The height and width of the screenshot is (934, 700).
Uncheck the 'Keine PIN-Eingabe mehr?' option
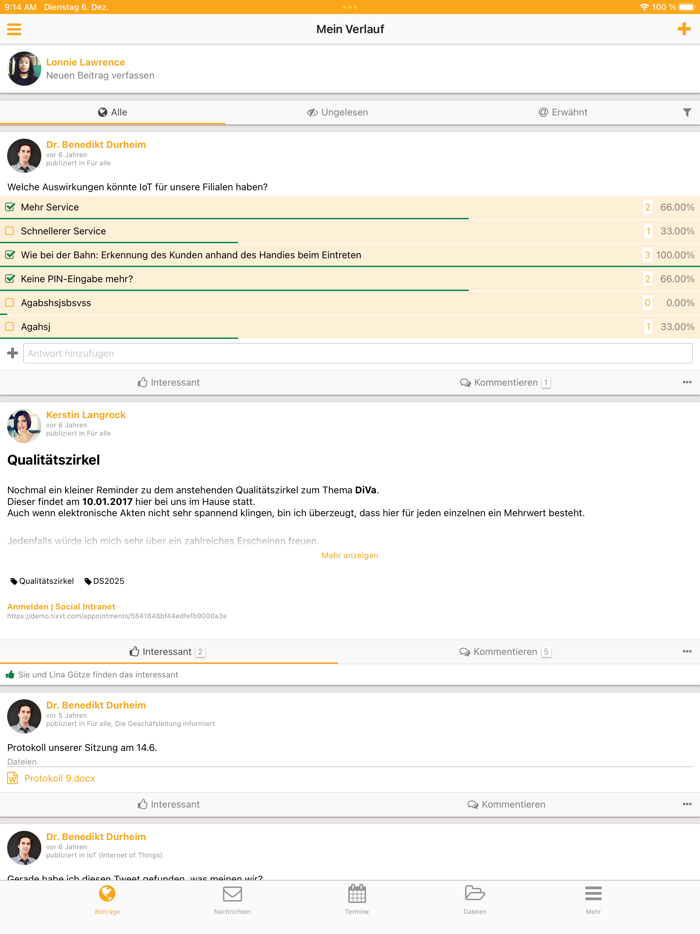pyautogui.click(x=10, y=279)
